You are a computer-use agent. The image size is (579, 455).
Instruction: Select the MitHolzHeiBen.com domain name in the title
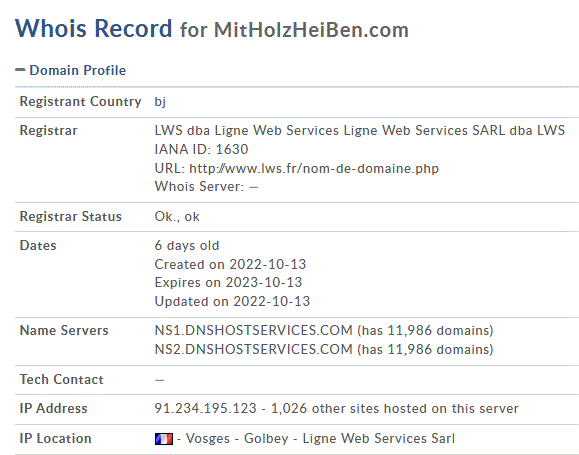tap(311, 30)
